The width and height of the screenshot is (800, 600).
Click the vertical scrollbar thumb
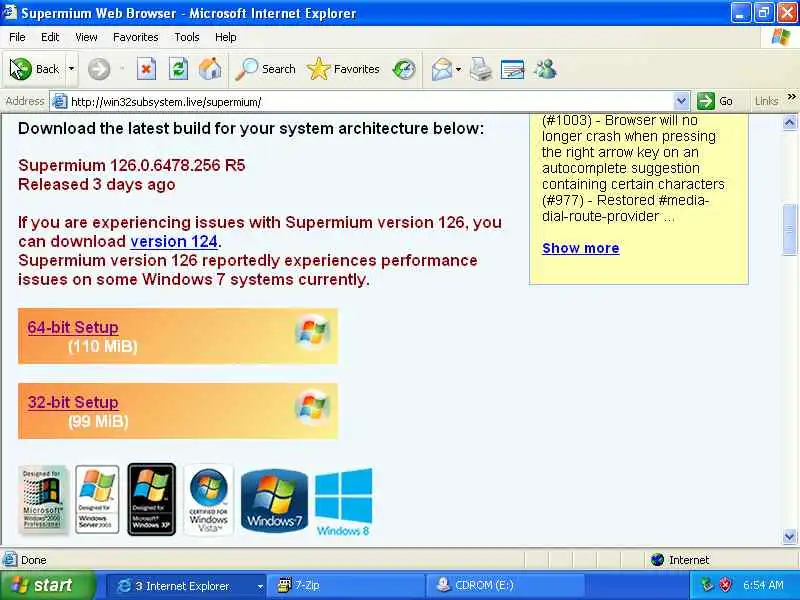[x=789, y=230]
